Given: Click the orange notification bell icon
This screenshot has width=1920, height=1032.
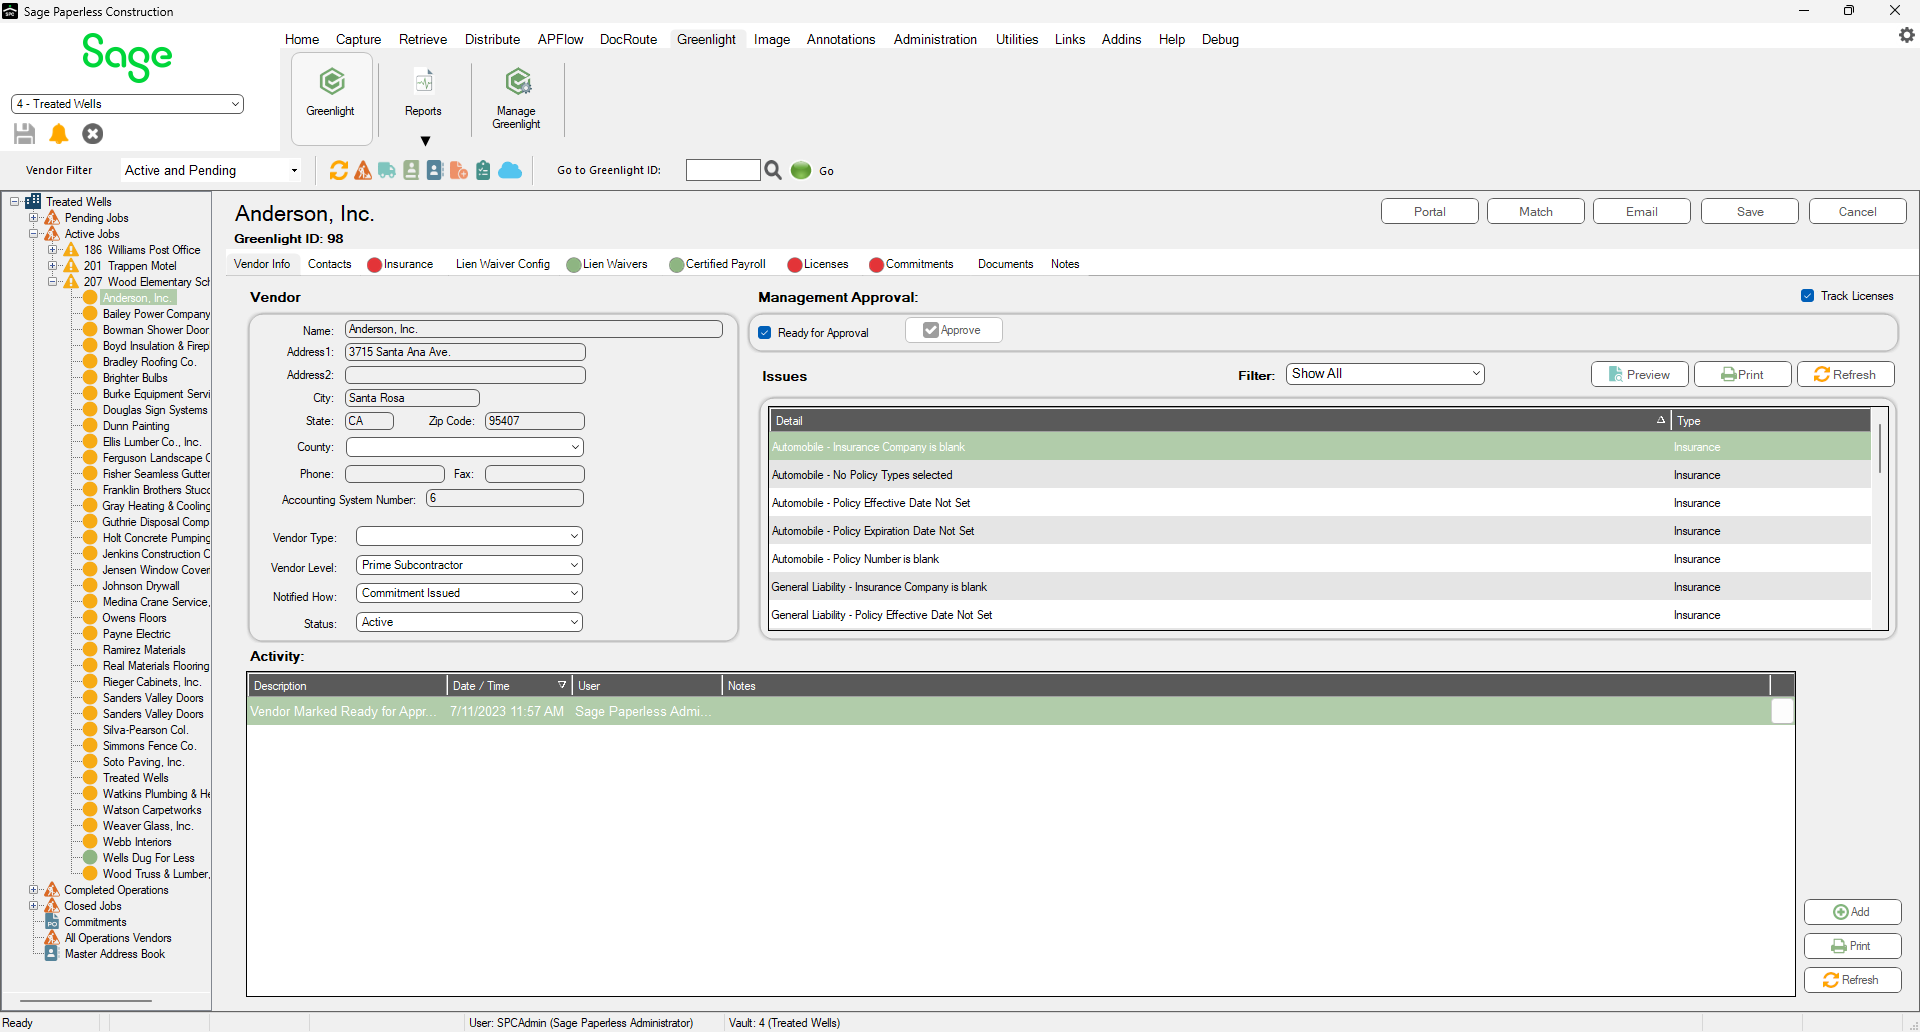Looking at the screenshot, I should 59,133.
